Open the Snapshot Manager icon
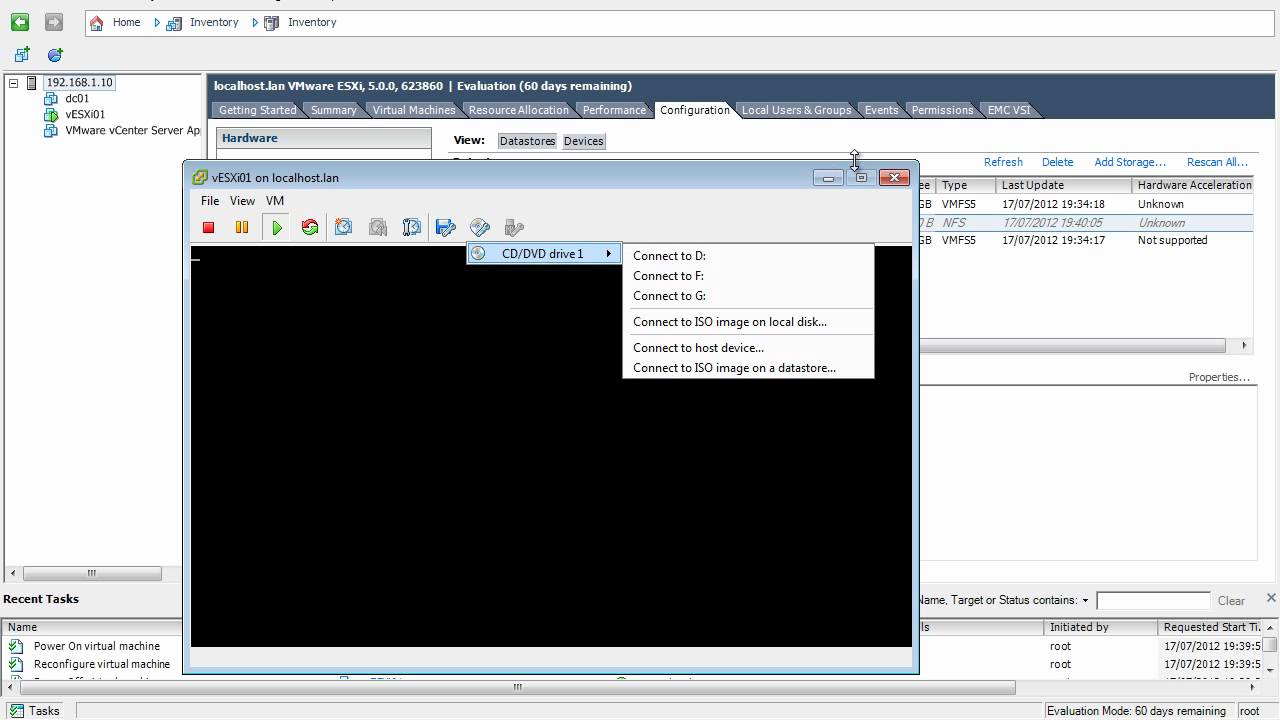1280x720 pixels. tap(412, 228)
